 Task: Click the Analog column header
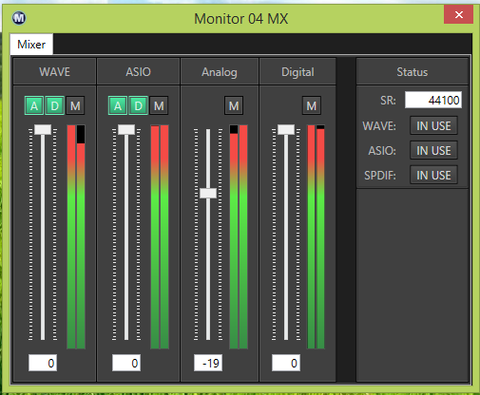(219, 72)
